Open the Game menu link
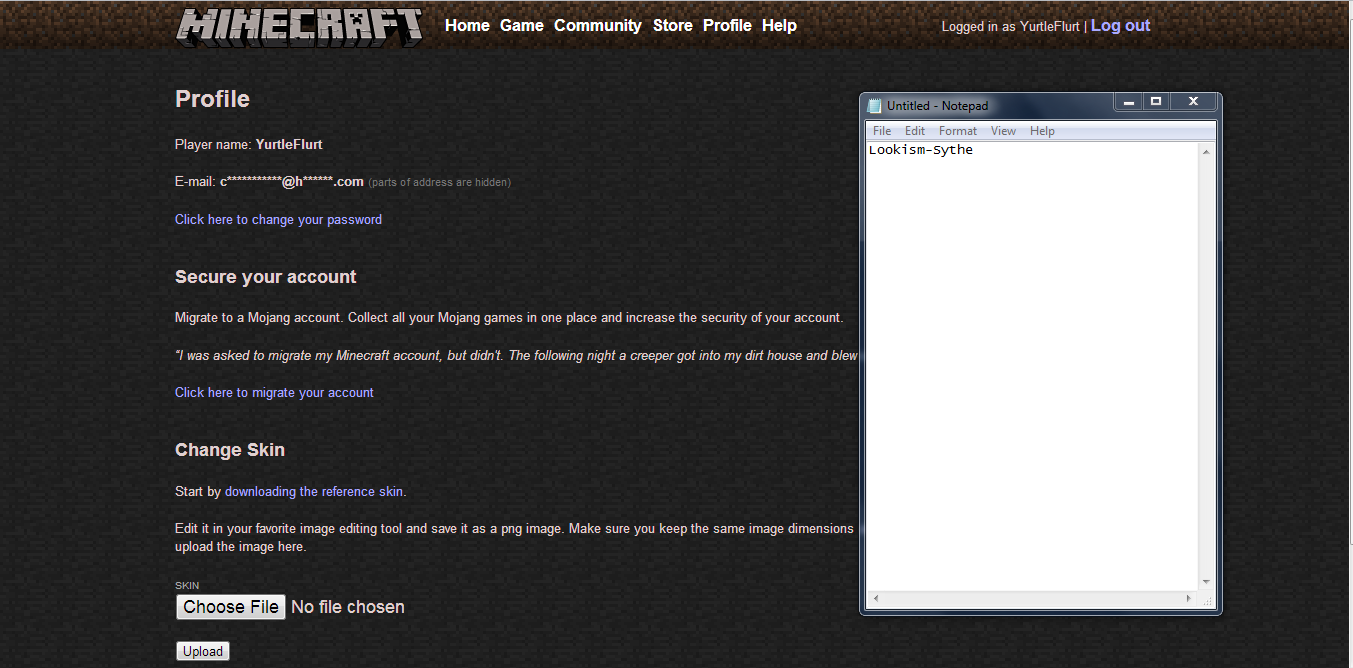 (522, 25)
